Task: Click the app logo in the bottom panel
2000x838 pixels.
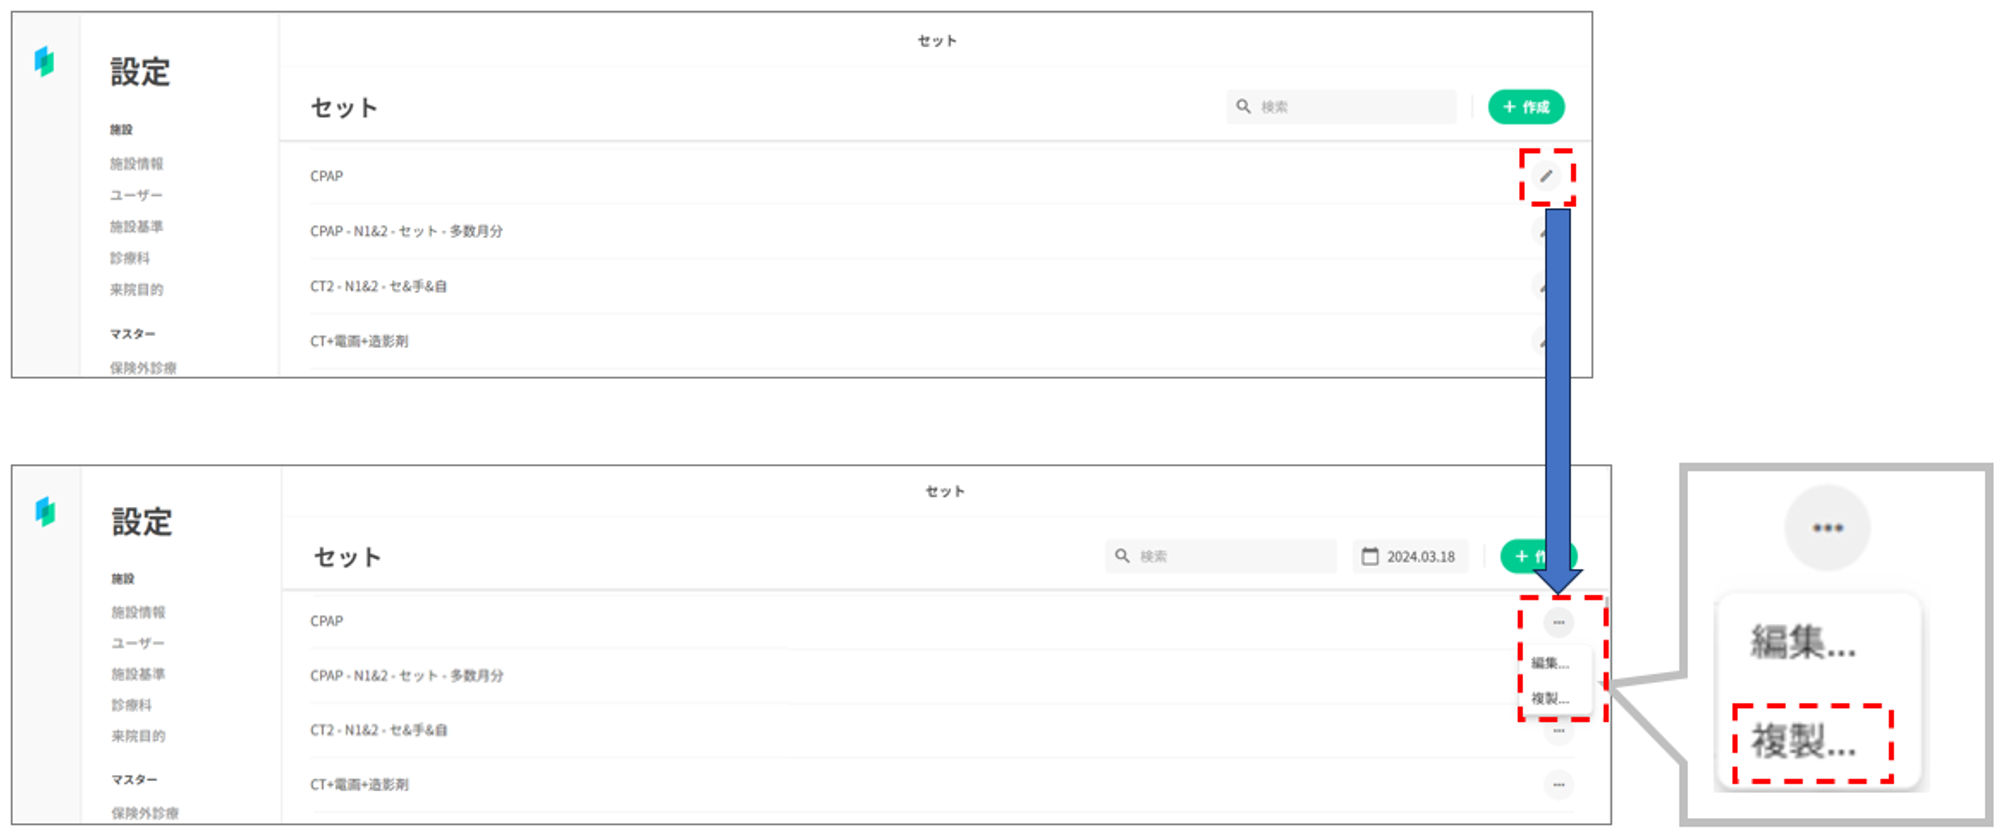Action: [x=45, y=512]
